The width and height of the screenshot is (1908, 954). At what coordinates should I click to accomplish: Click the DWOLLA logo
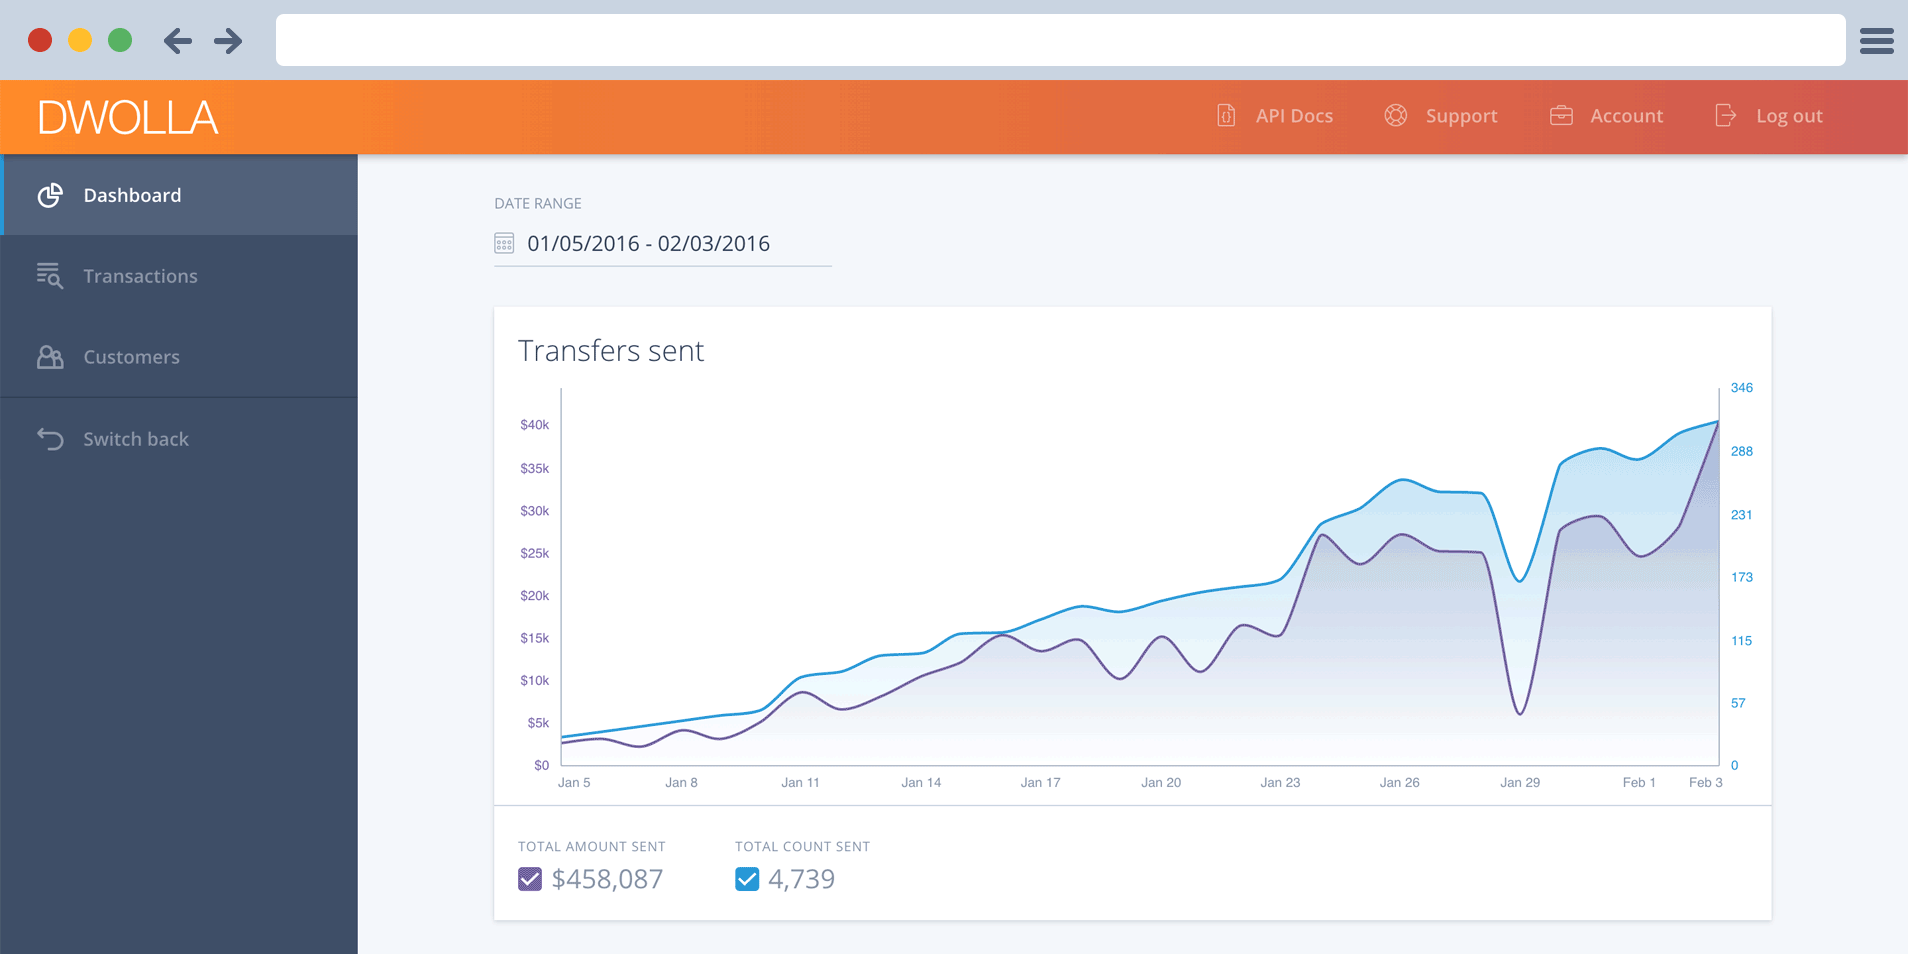[x=127, y=116]
